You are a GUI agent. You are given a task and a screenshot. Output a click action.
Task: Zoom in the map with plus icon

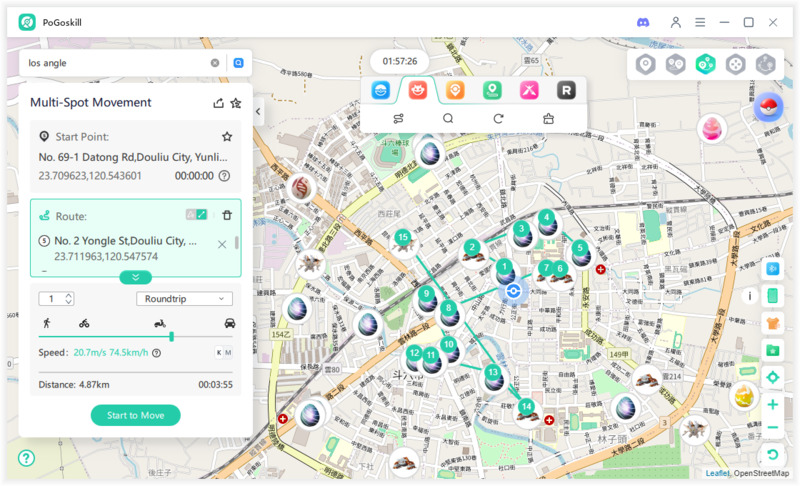[772, 405]
